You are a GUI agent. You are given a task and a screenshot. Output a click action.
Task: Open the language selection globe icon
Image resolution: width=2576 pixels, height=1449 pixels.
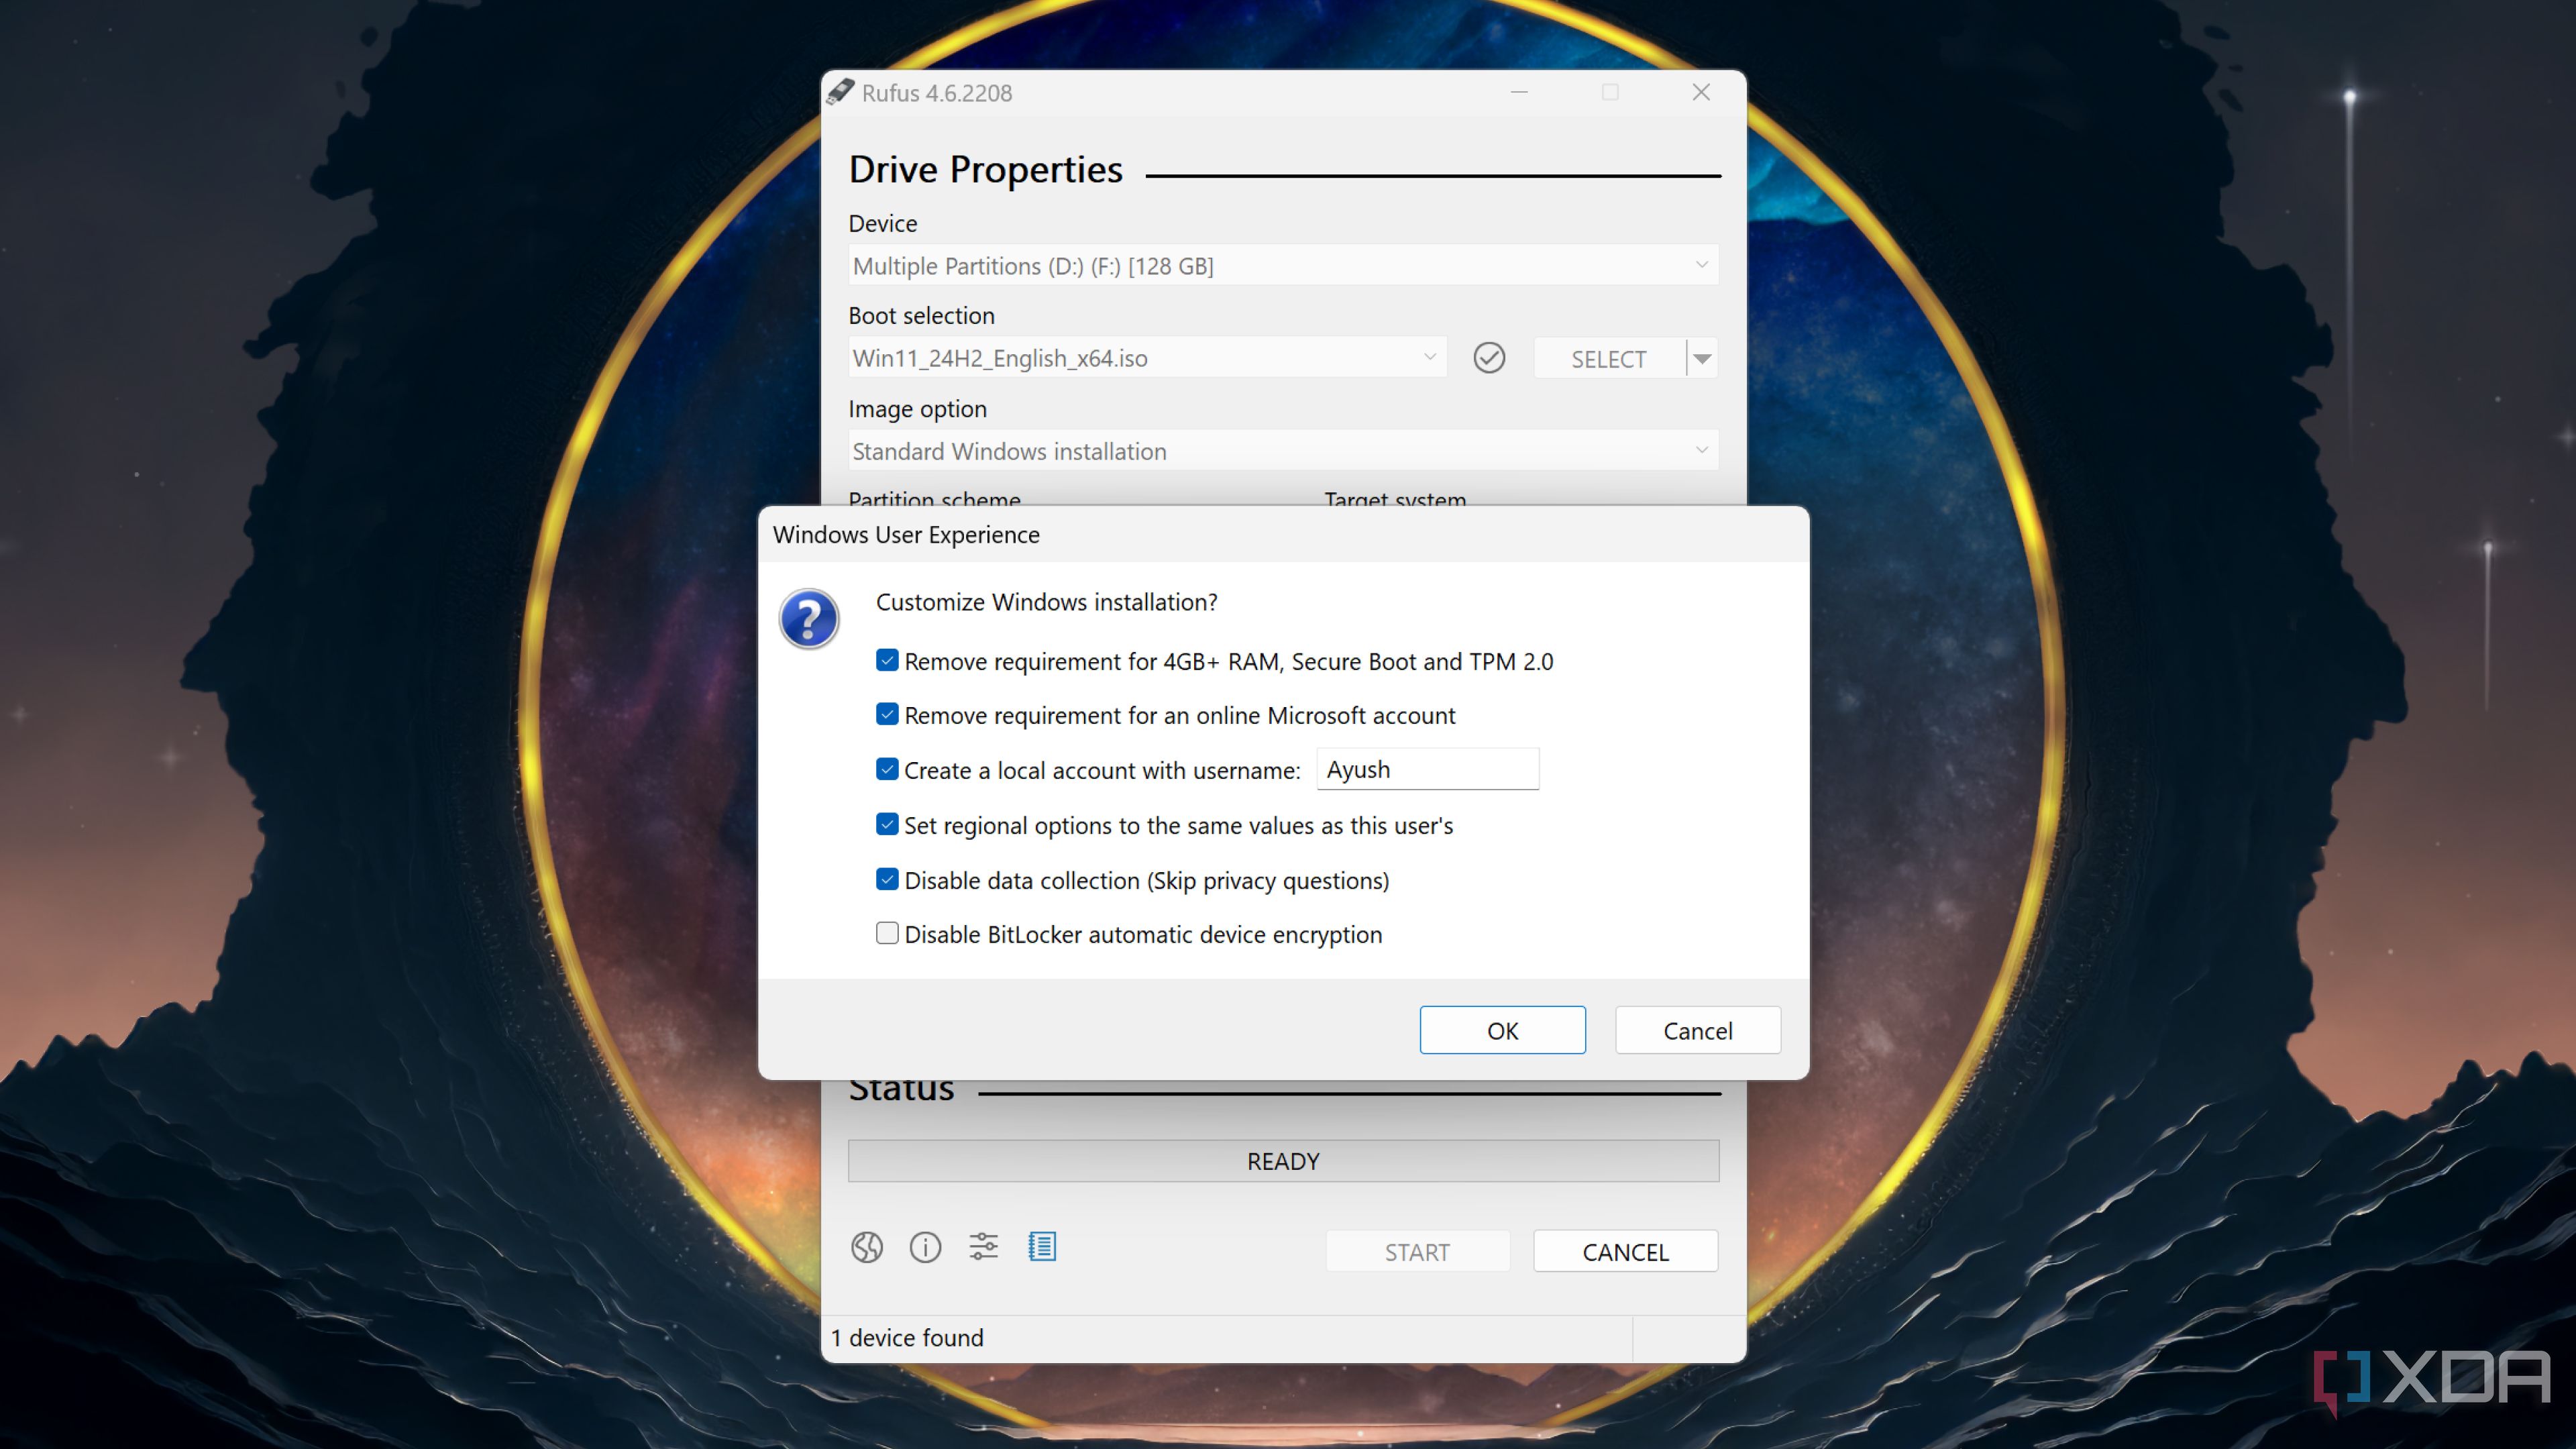point(866,1247)
